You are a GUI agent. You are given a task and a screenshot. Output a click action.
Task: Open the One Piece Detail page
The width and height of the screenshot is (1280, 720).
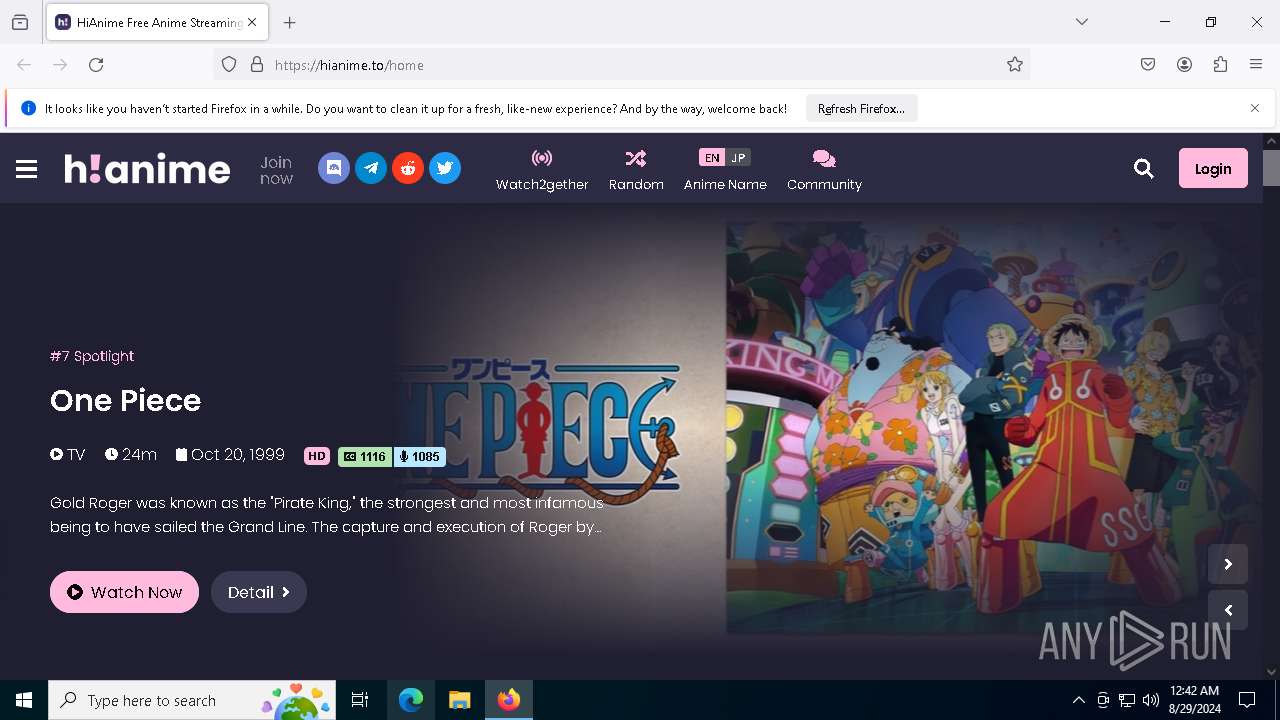[x=258, y=592]
